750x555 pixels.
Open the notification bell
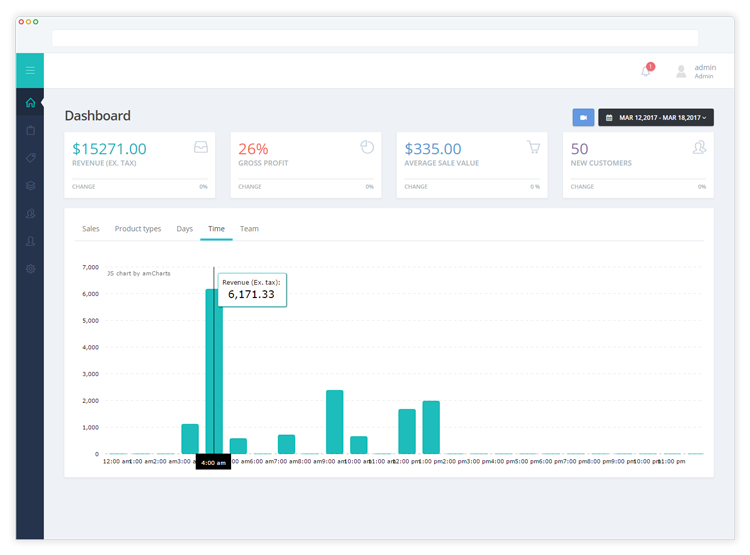646,71
